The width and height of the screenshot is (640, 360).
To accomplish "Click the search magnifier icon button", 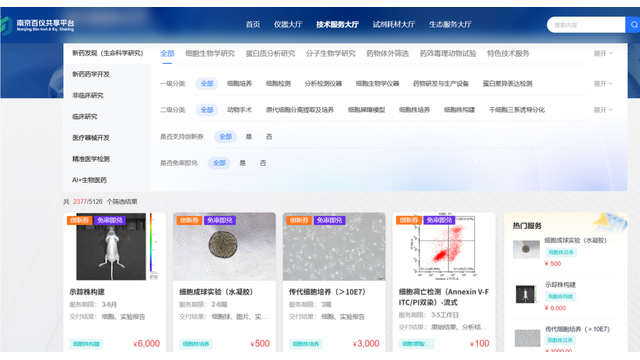I will pos(633,25).
